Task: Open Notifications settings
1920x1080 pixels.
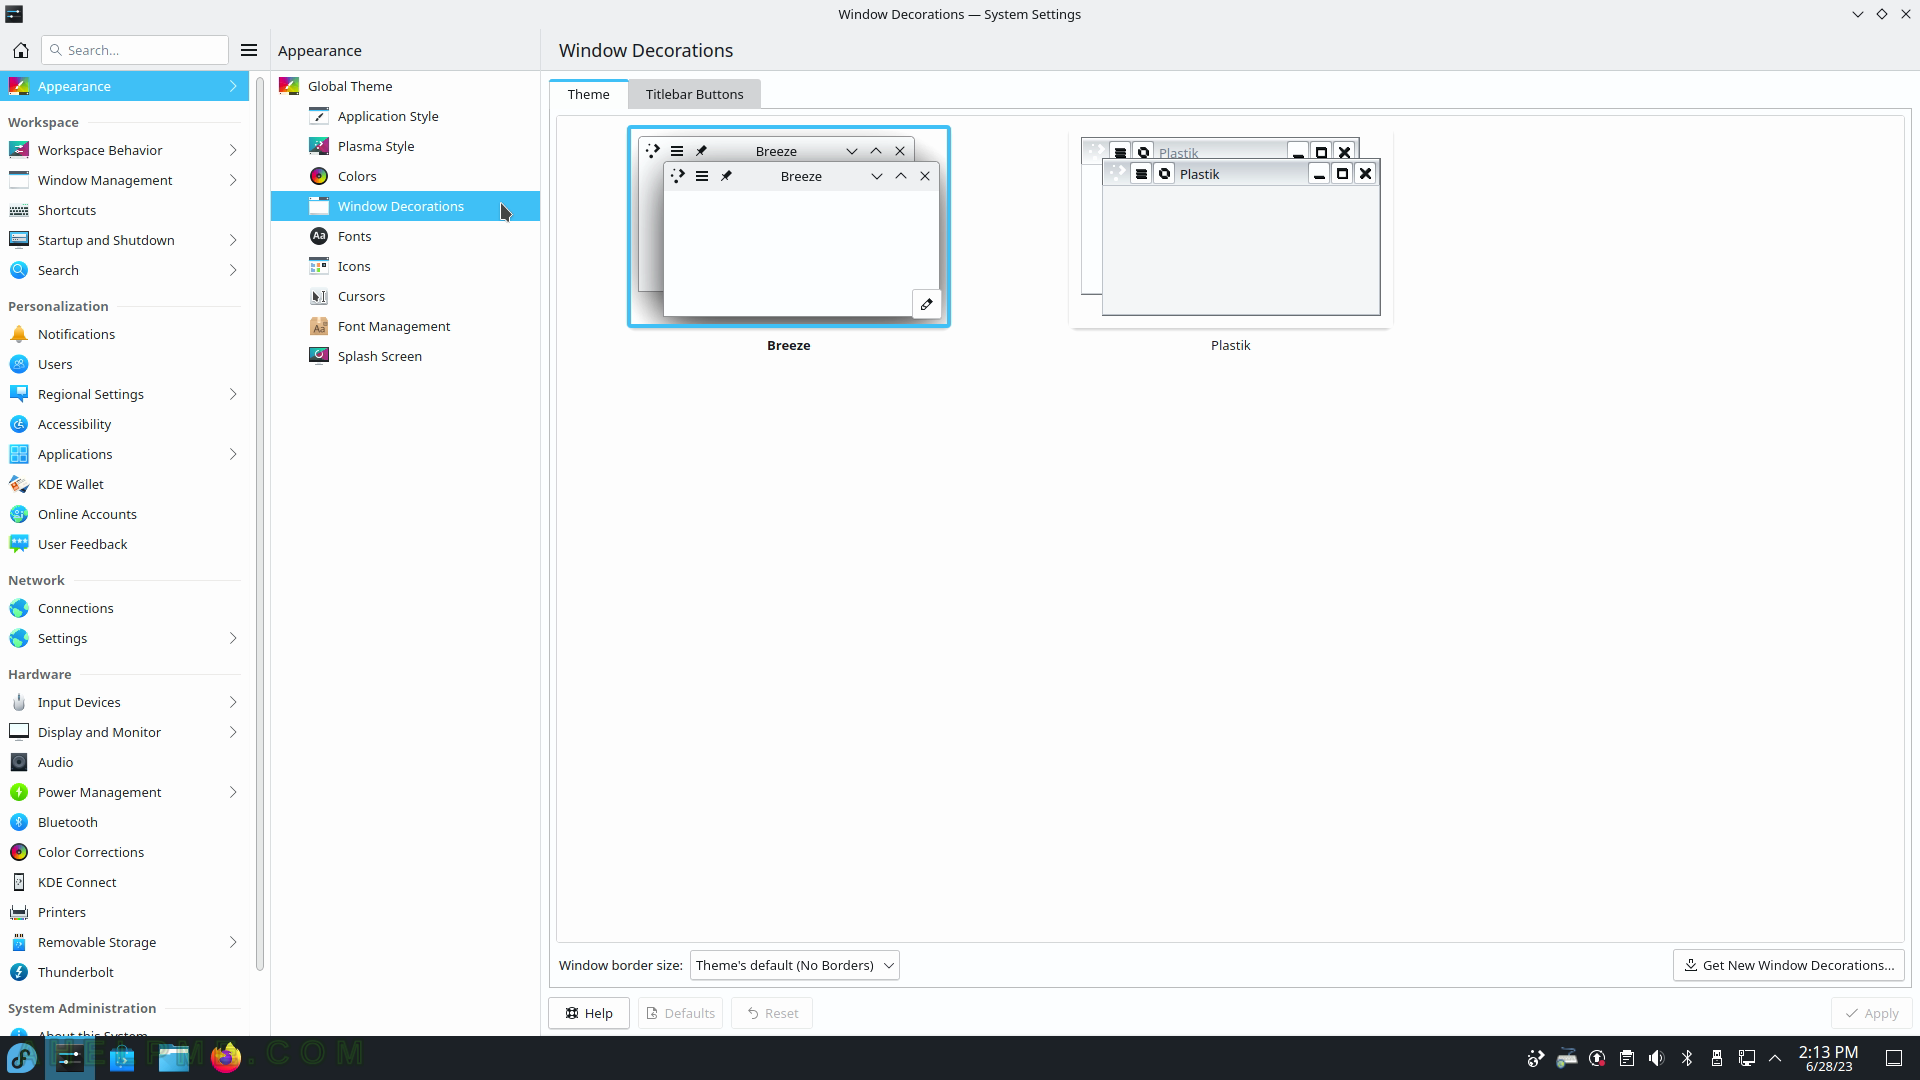Action: point(125,334)
